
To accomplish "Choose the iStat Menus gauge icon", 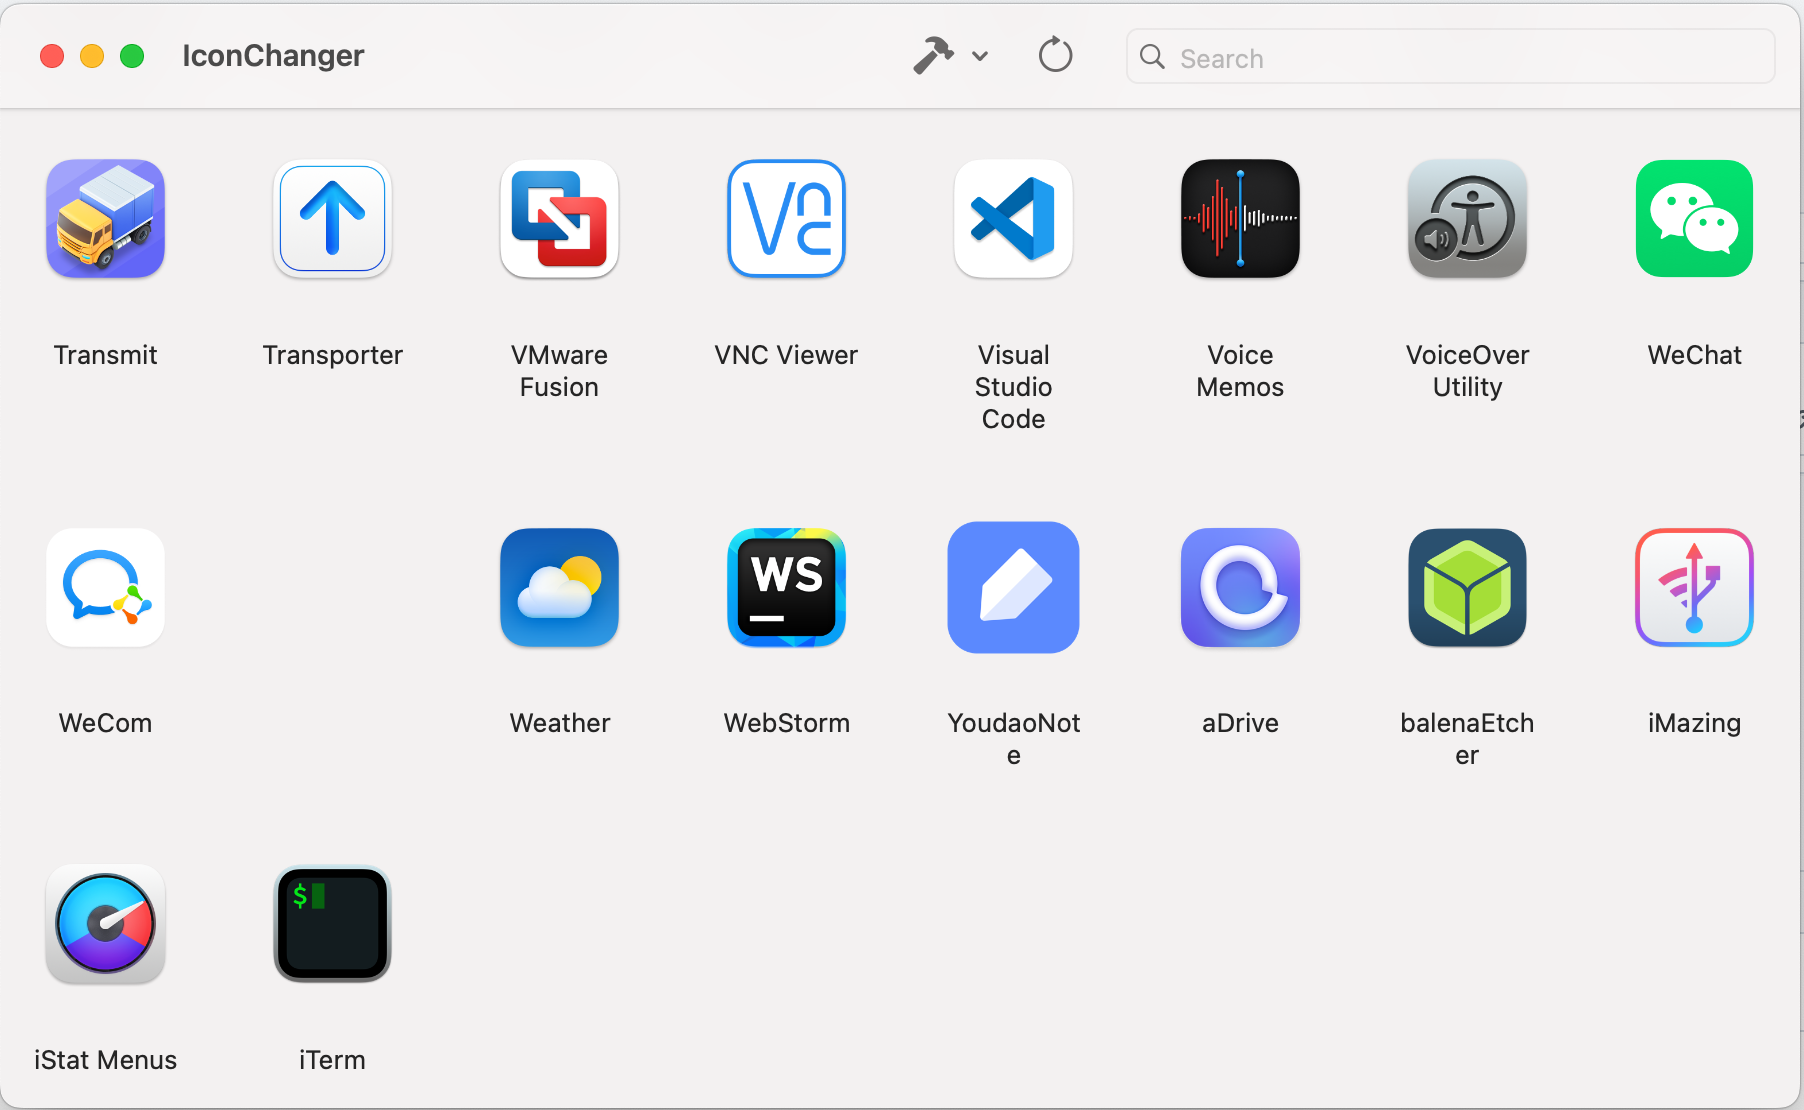I will (x=105, y=924).
